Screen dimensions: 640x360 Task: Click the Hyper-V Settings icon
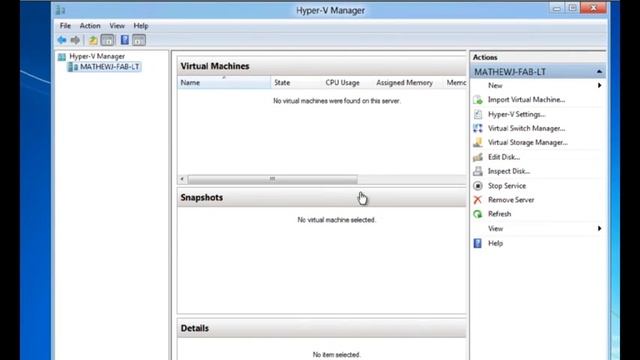point(478,114)
